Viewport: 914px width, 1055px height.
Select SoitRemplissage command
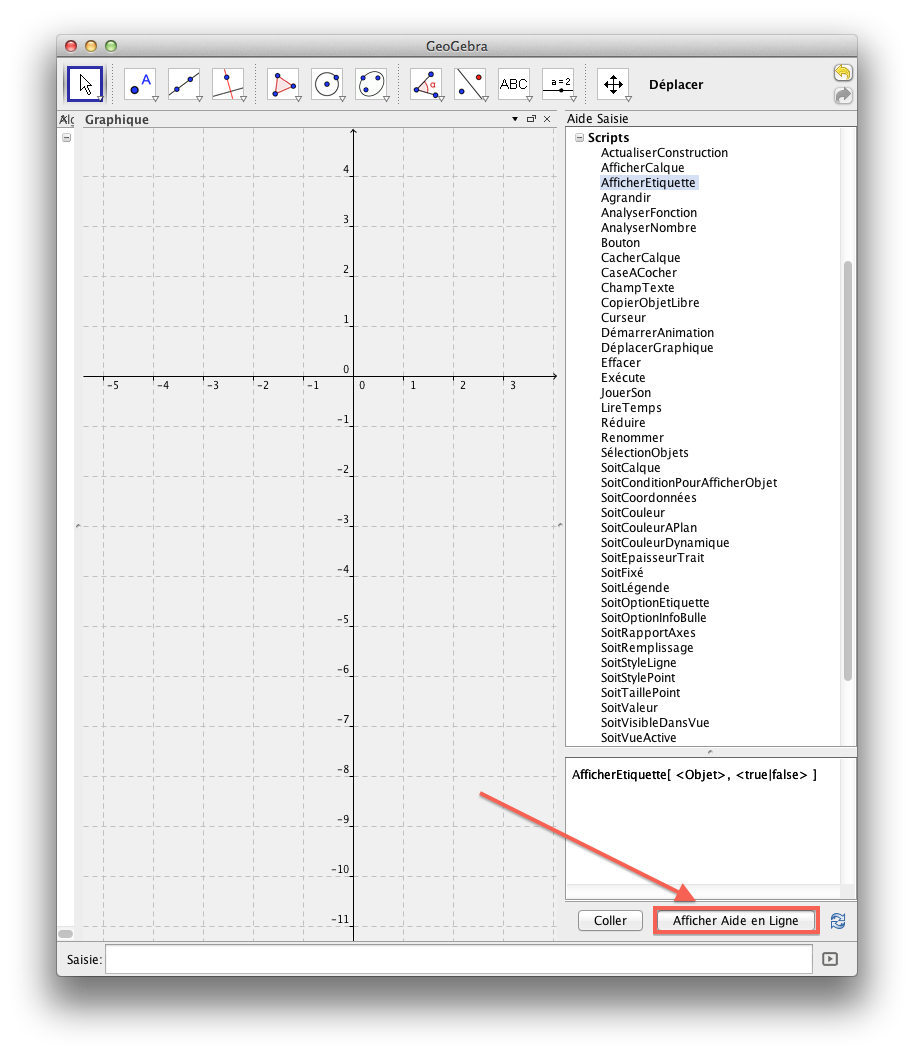(x=647, y=648)
